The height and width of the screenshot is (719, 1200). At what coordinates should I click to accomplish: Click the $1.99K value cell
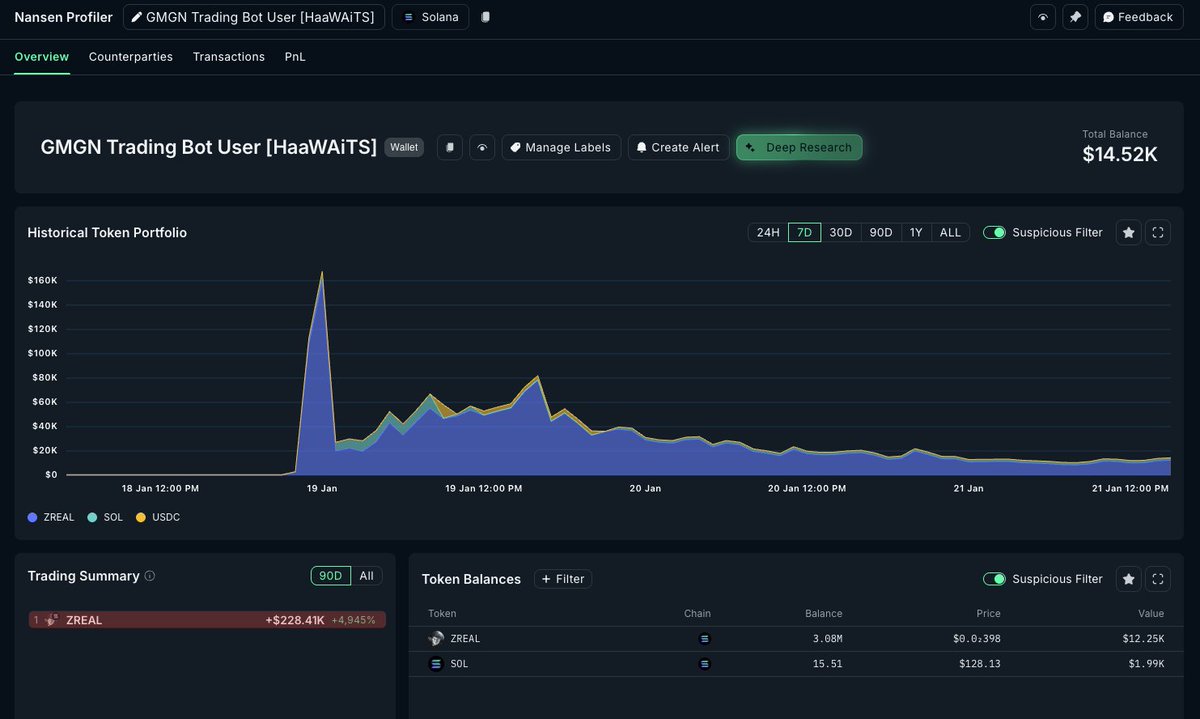point(1146,663)
